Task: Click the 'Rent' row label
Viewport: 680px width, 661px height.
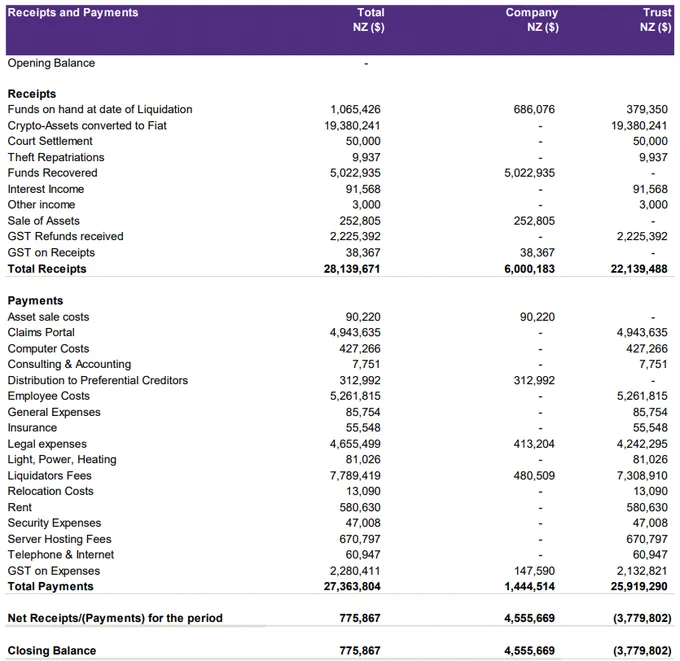Action: pos(20,507)
